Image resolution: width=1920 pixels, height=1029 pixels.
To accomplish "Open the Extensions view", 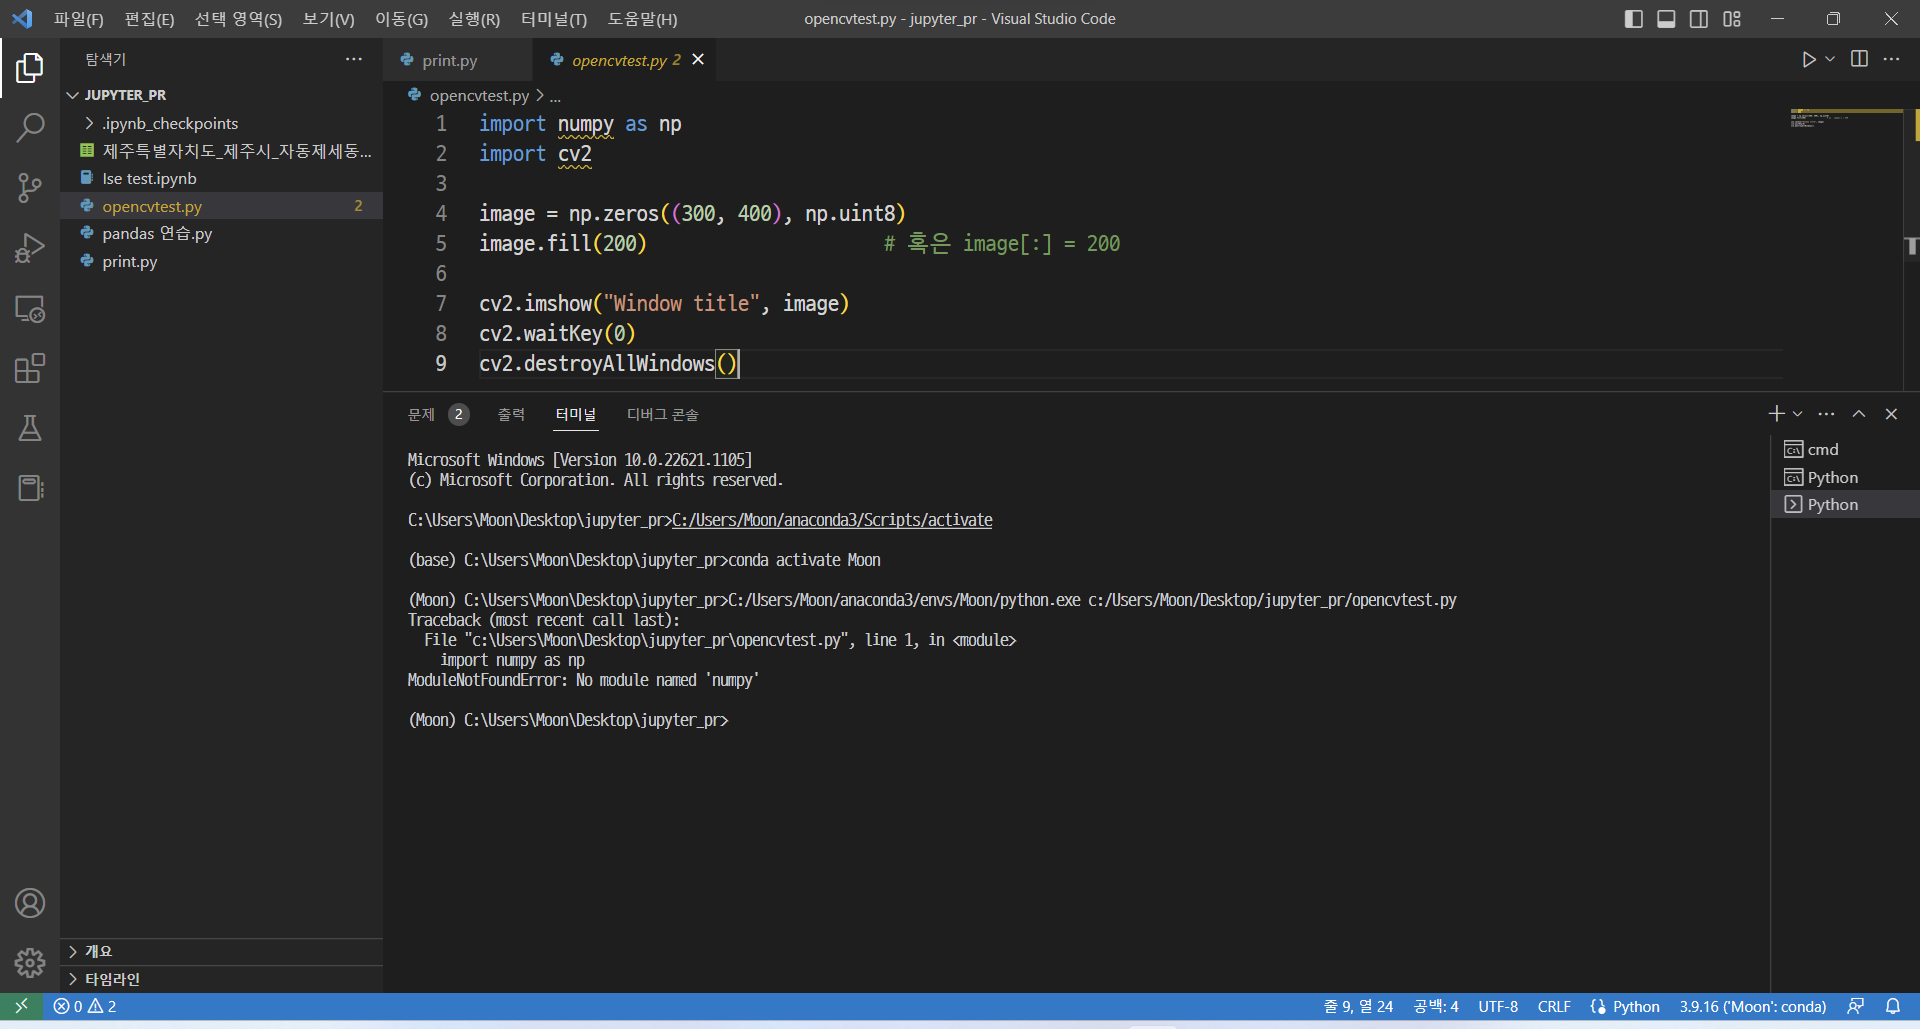I will [x=30, y=368].
